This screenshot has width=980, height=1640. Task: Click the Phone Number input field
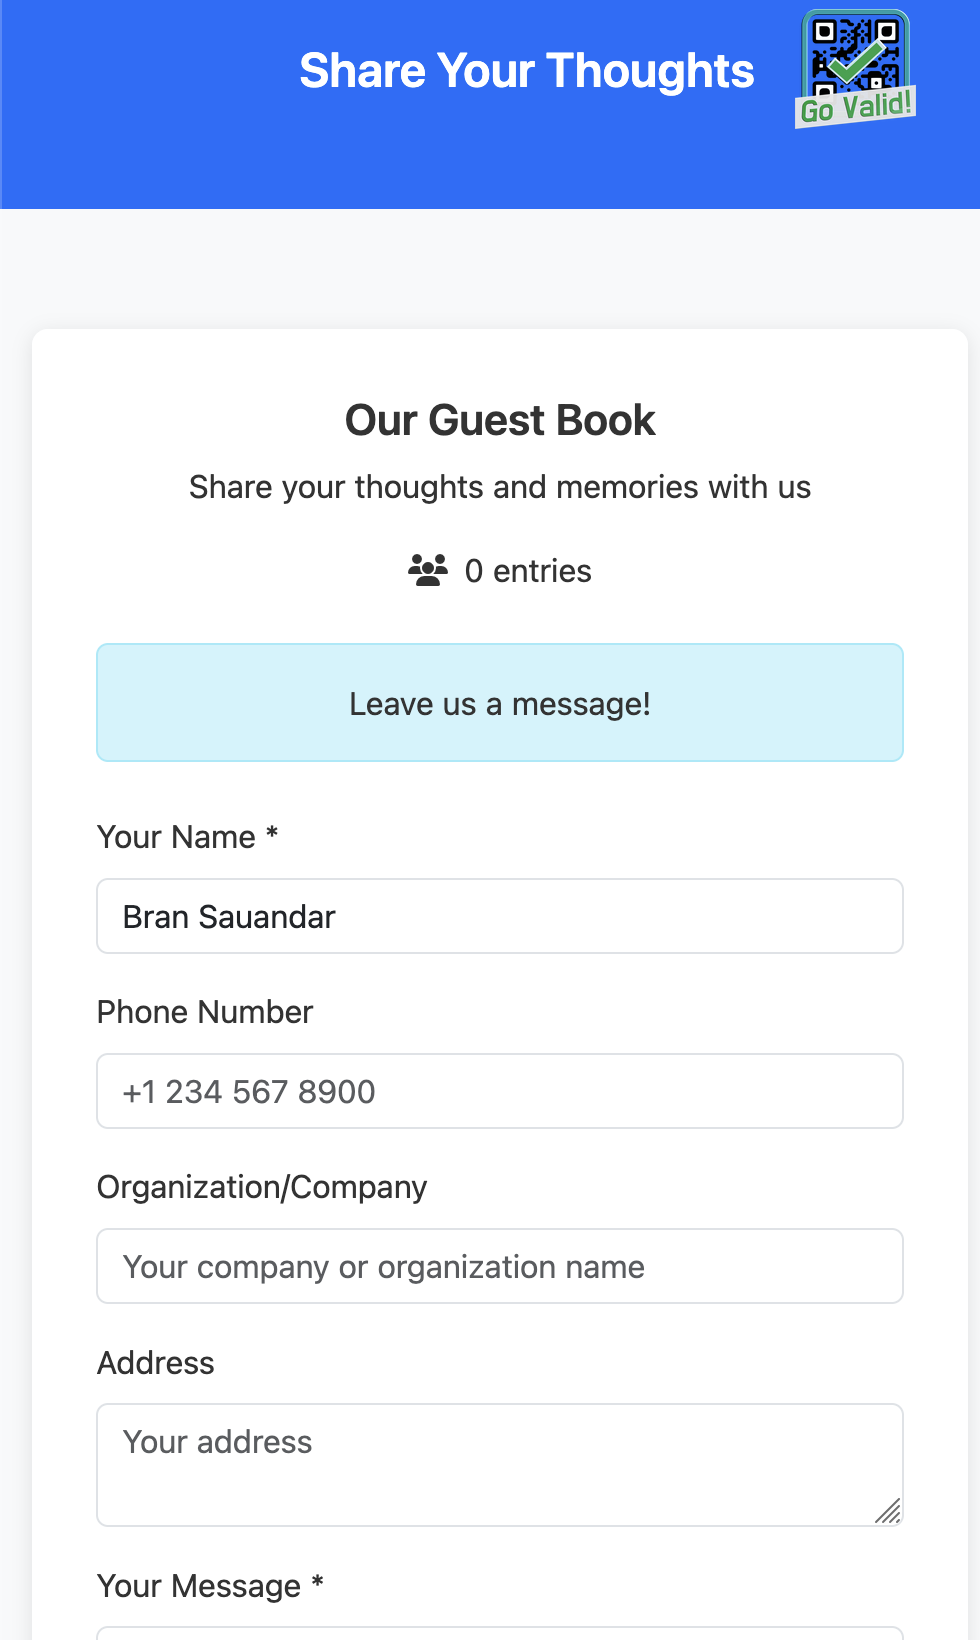pyautogui.click(x=500, y=1091)
